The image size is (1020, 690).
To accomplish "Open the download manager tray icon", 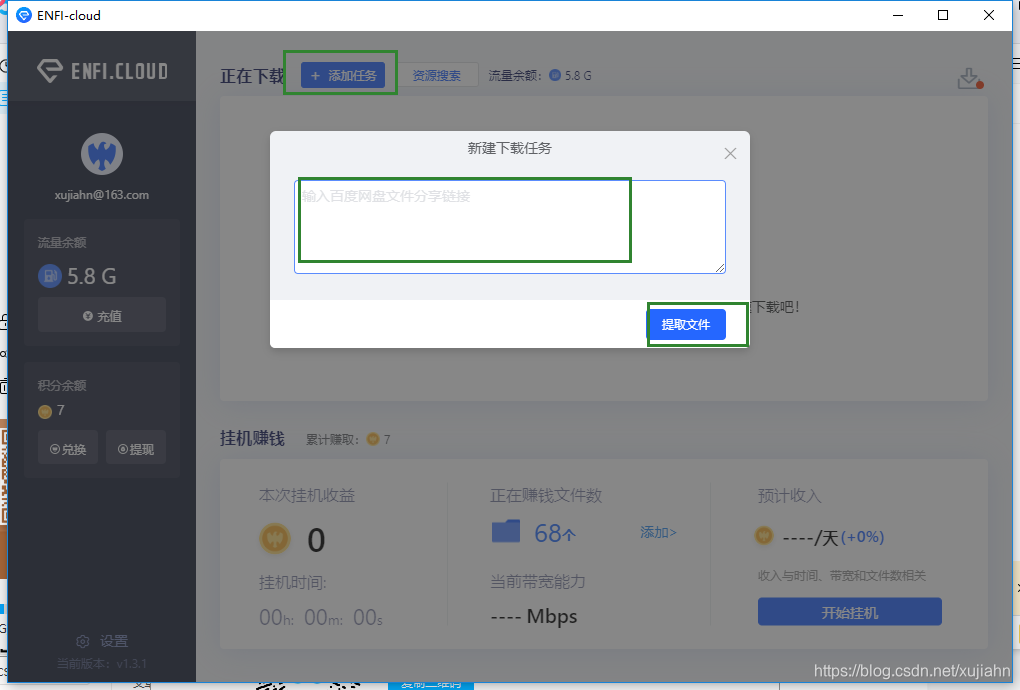I will [x=970, y=78].
